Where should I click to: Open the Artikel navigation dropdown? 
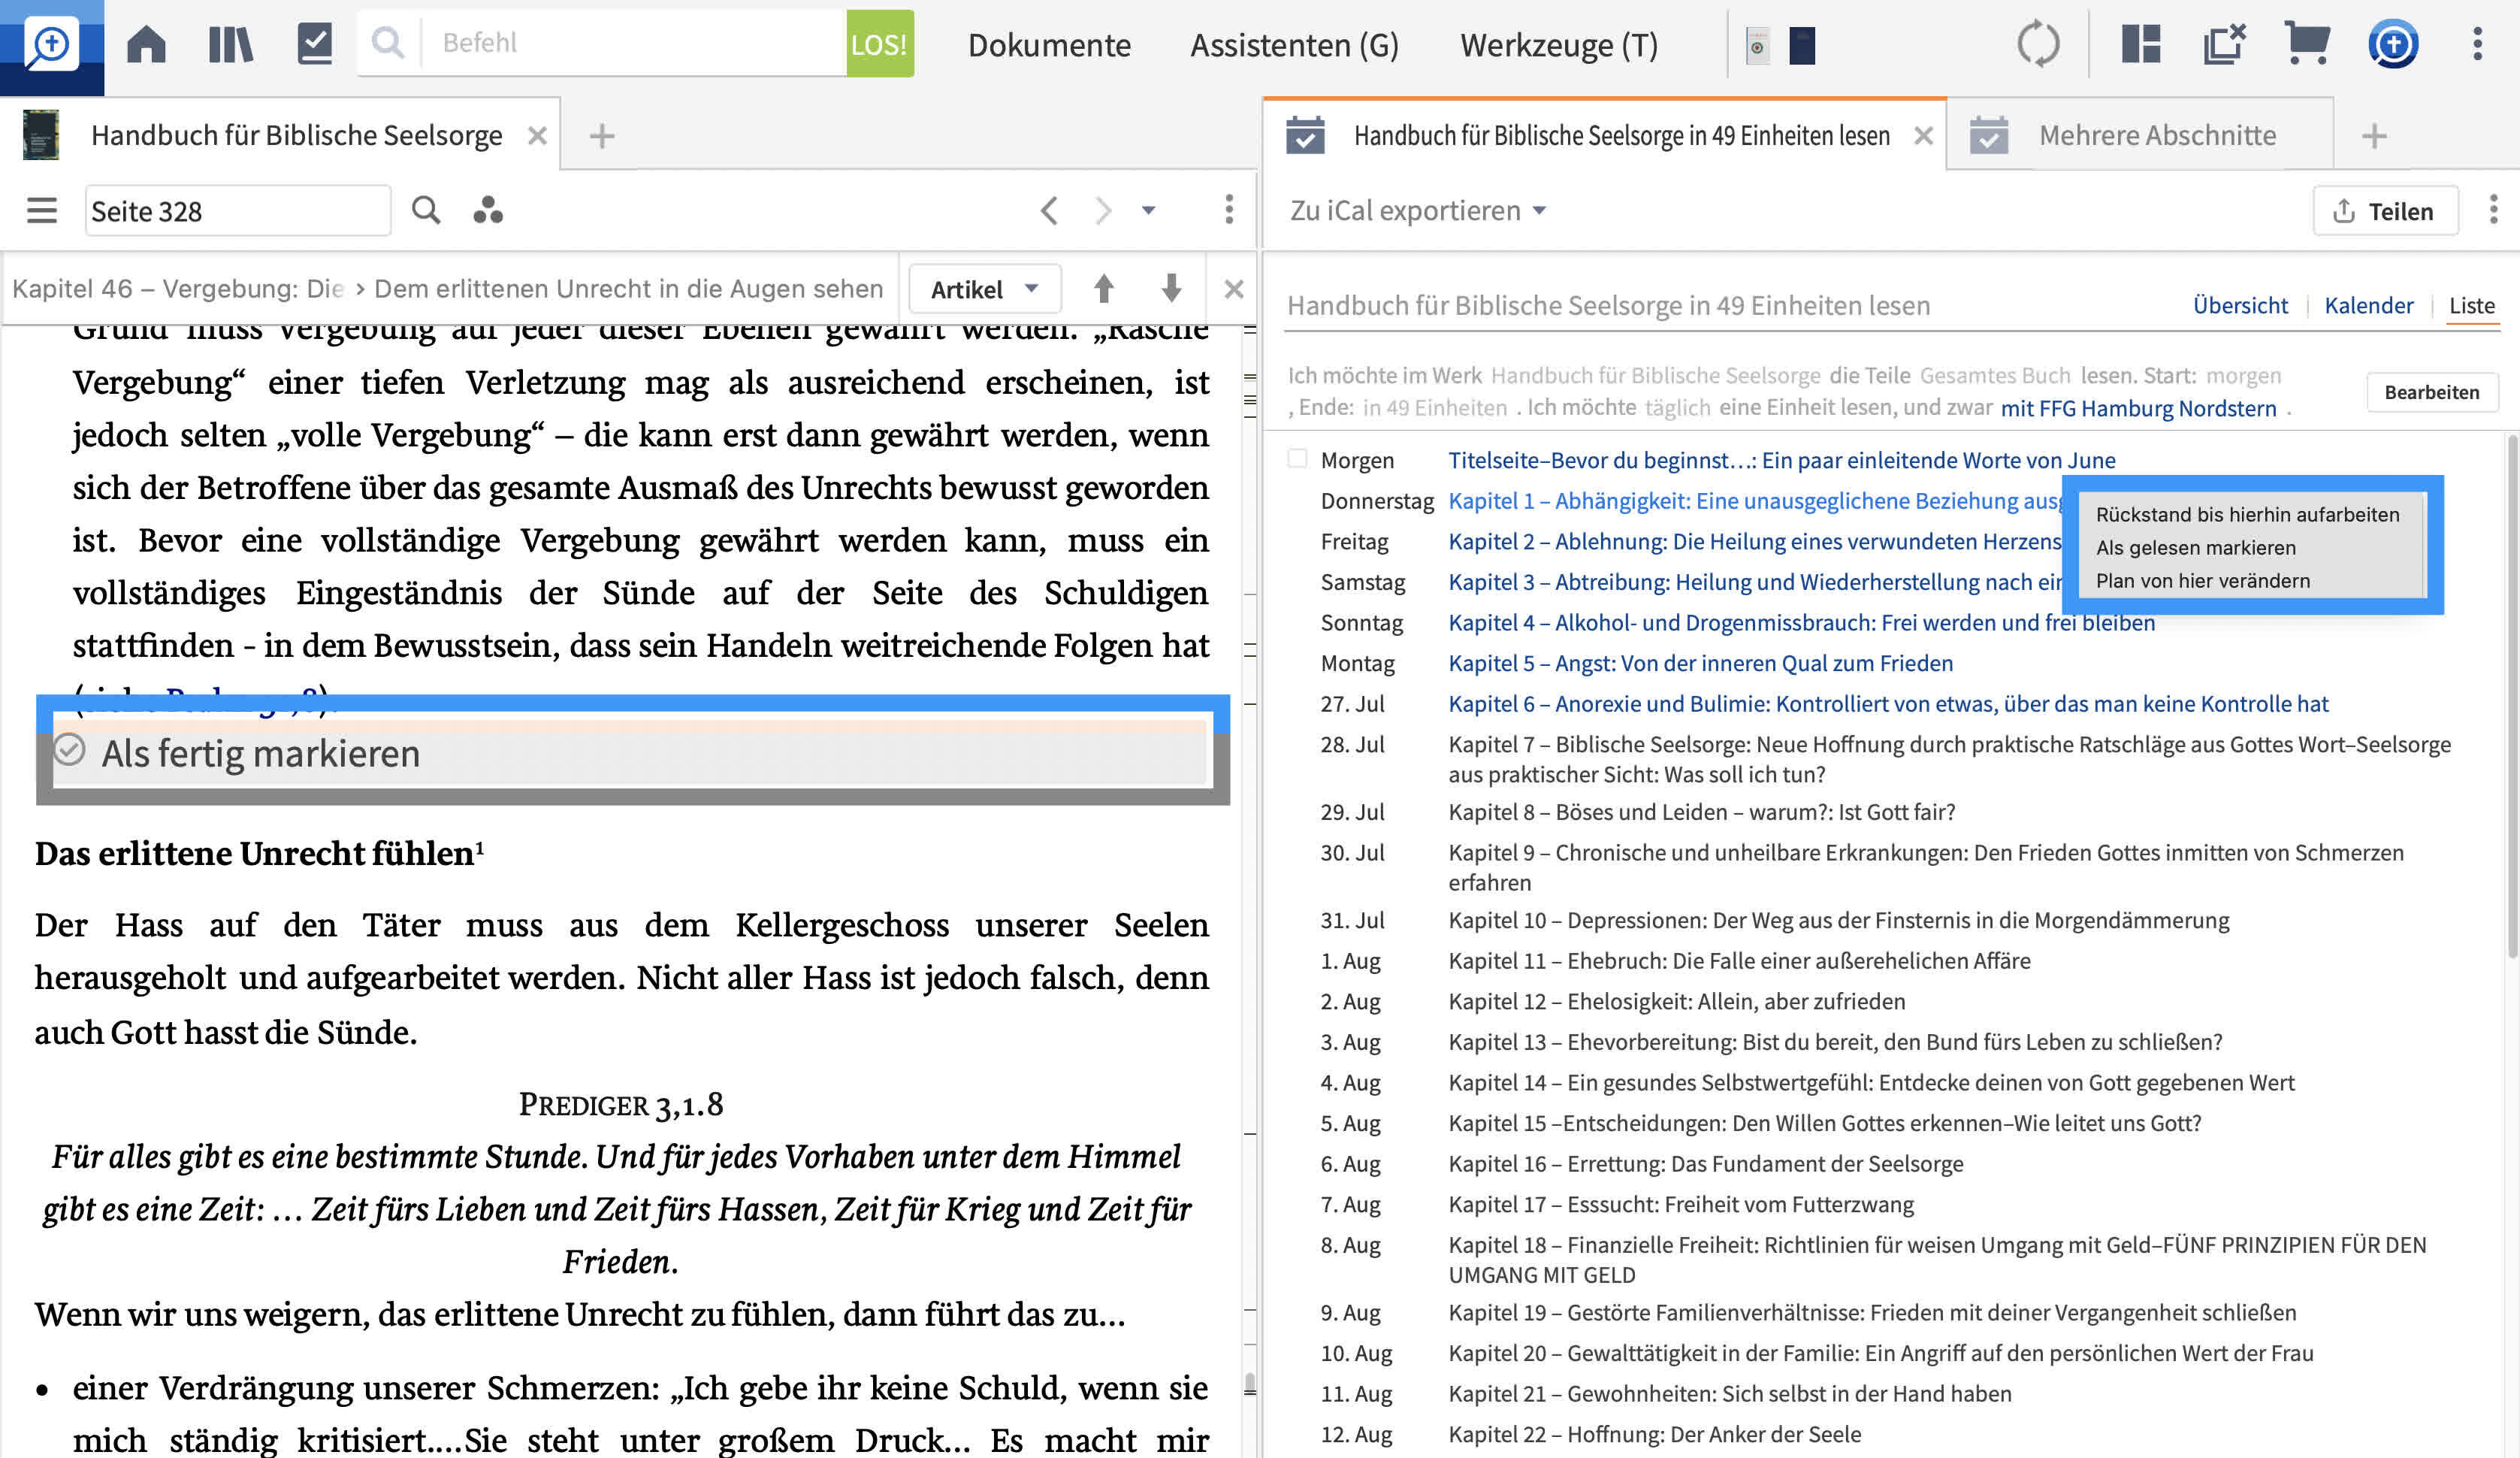tap(984, 289)
